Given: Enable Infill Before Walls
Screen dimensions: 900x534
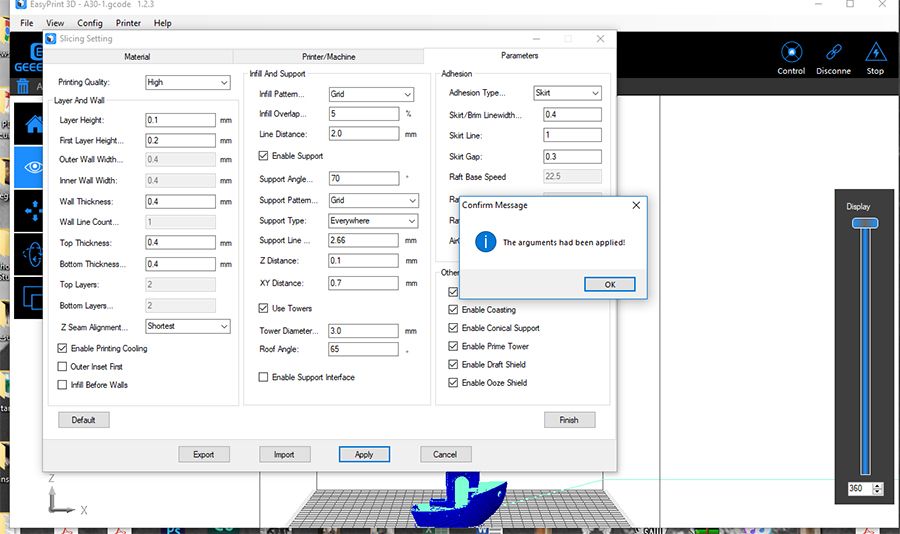Looking at the screenshot, I should click(x=63, y=385).
